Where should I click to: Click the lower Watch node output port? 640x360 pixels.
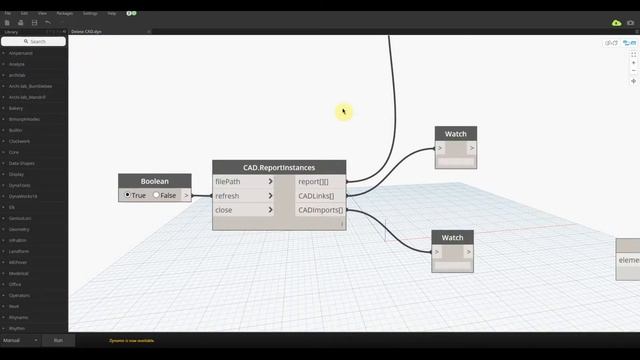coord(469,252)
